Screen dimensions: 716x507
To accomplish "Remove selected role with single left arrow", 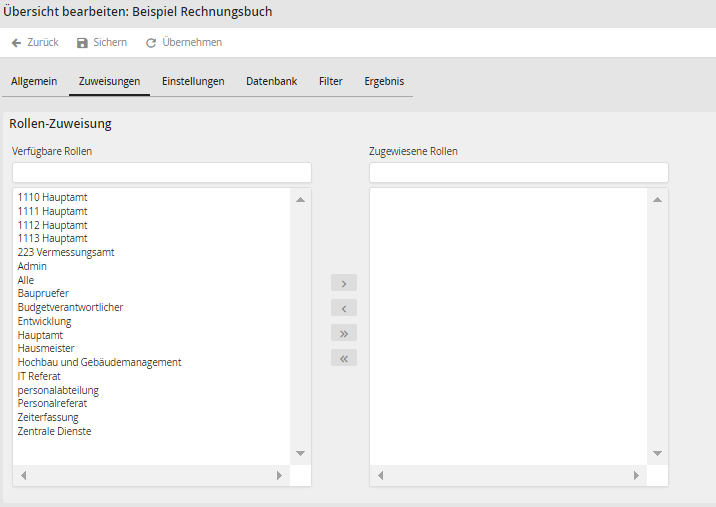I will 343,308.
